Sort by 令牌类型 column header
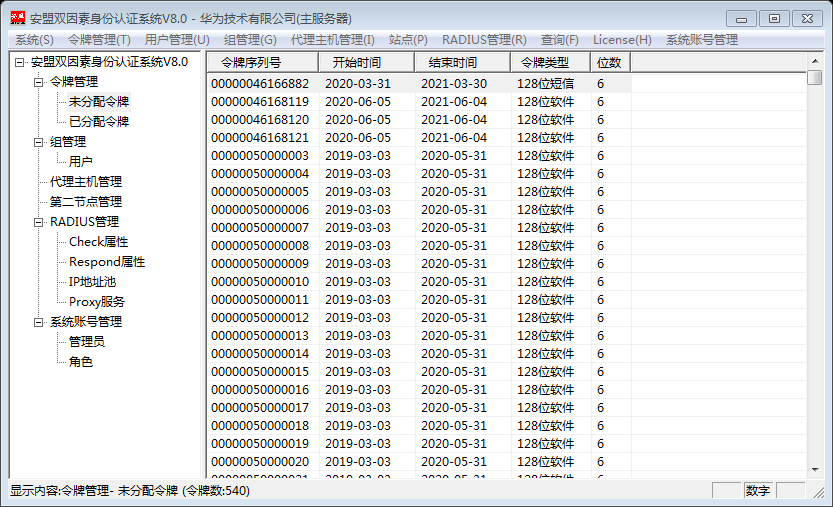The width and height of the screenshot is (833, 507). tap(551, 63)
